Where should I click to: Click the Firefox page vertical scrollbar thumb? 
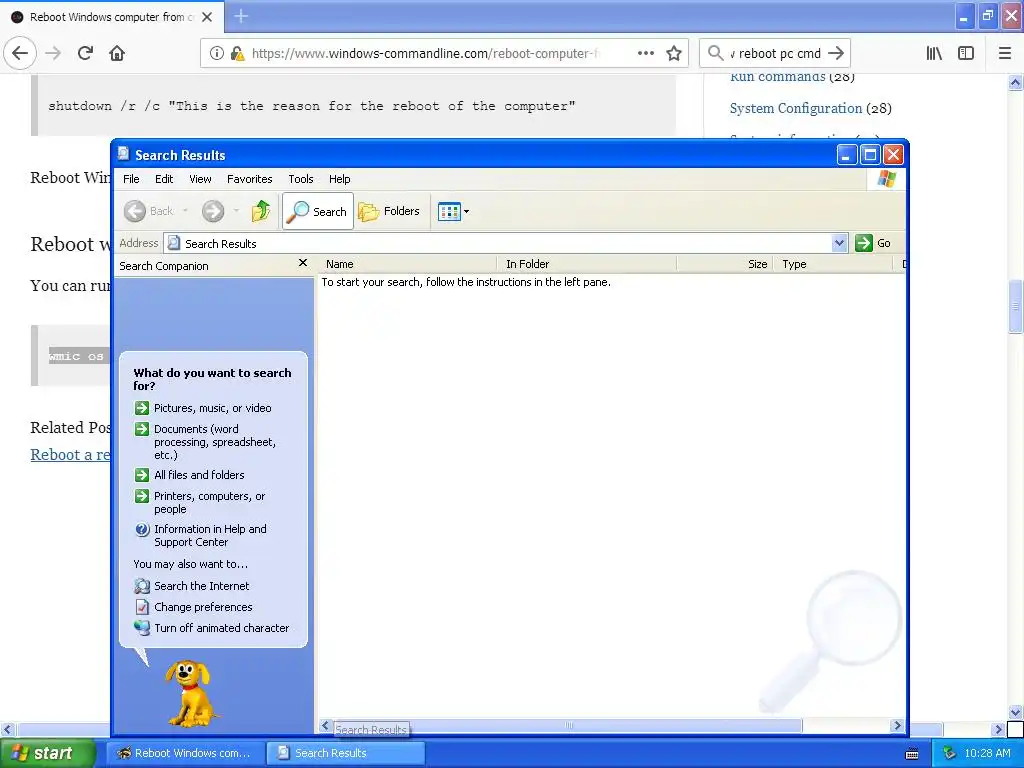coord(1015,306)
